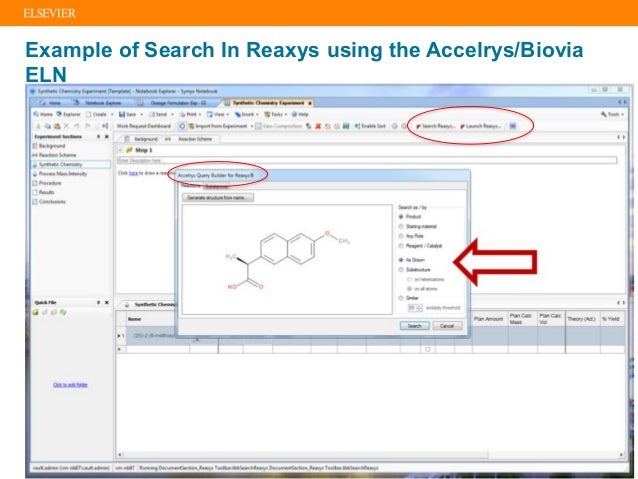Click the refresh circle icon before Import
638x479 pixels.
pos(182,126)
